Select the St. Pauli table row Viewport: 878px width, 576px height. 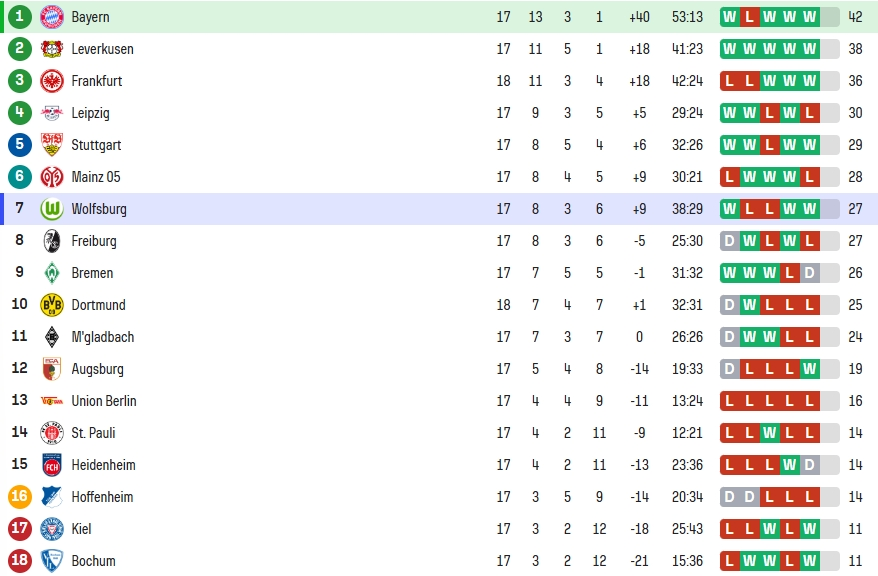pos(439,433)
